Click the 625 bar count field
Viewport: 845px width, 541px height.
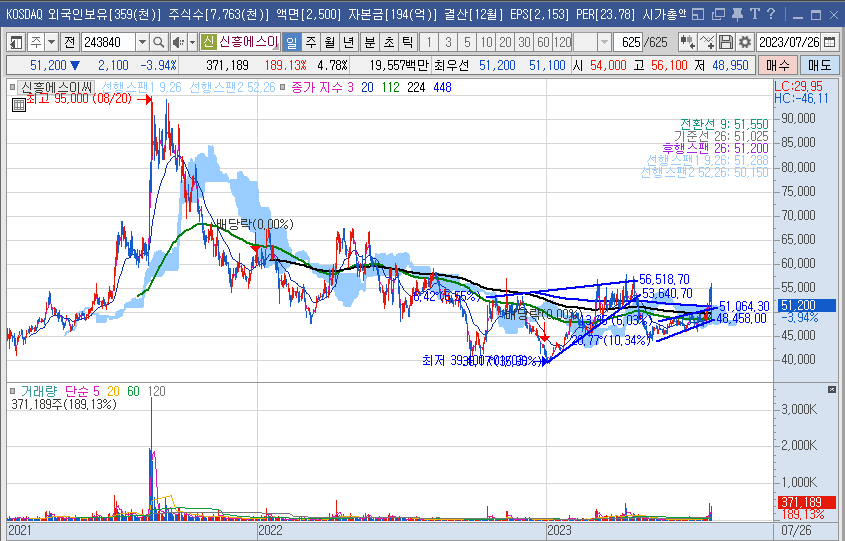click(x=628, y=41)
